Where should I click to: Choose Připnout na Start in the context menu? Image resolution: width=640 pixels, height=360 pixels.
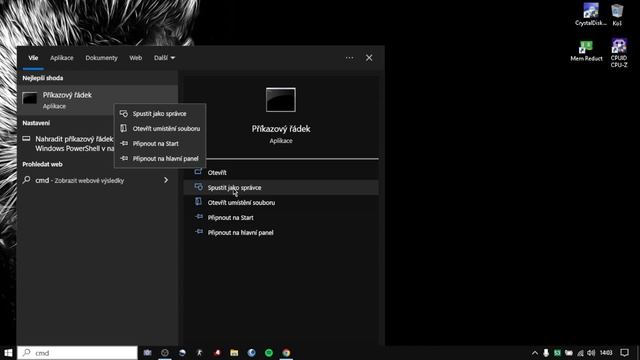[160, 144]
